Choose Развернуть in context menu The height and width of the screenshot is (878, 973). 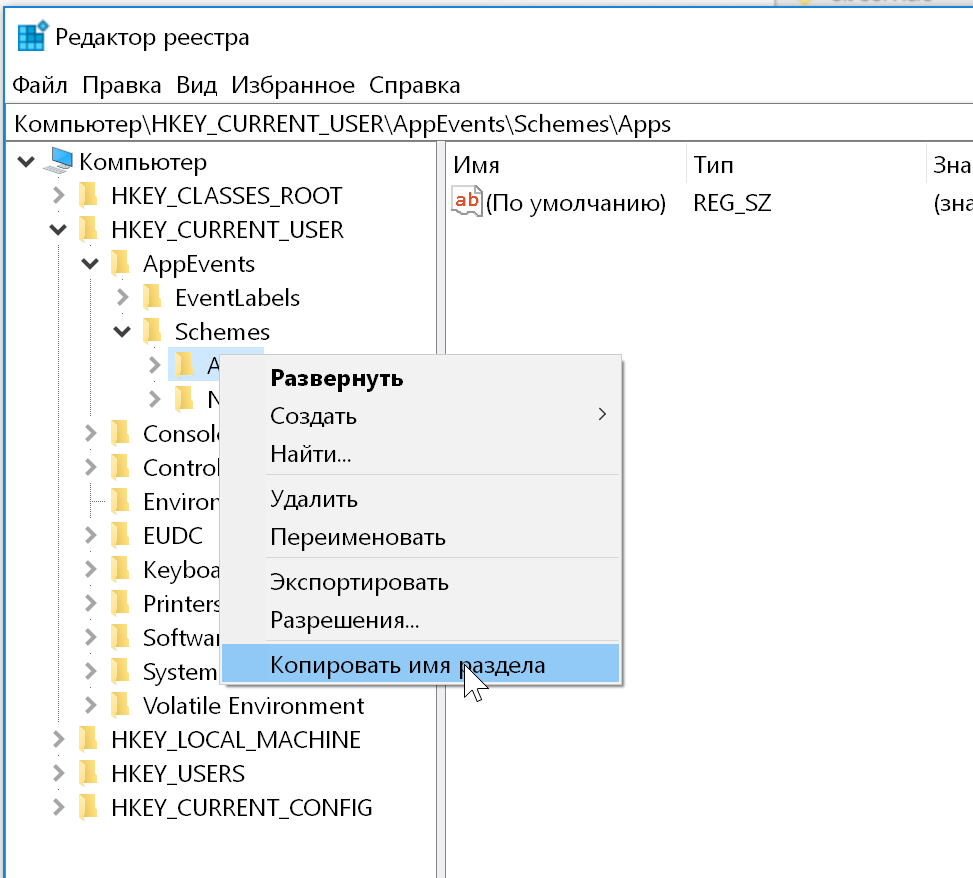coord(422,378)
